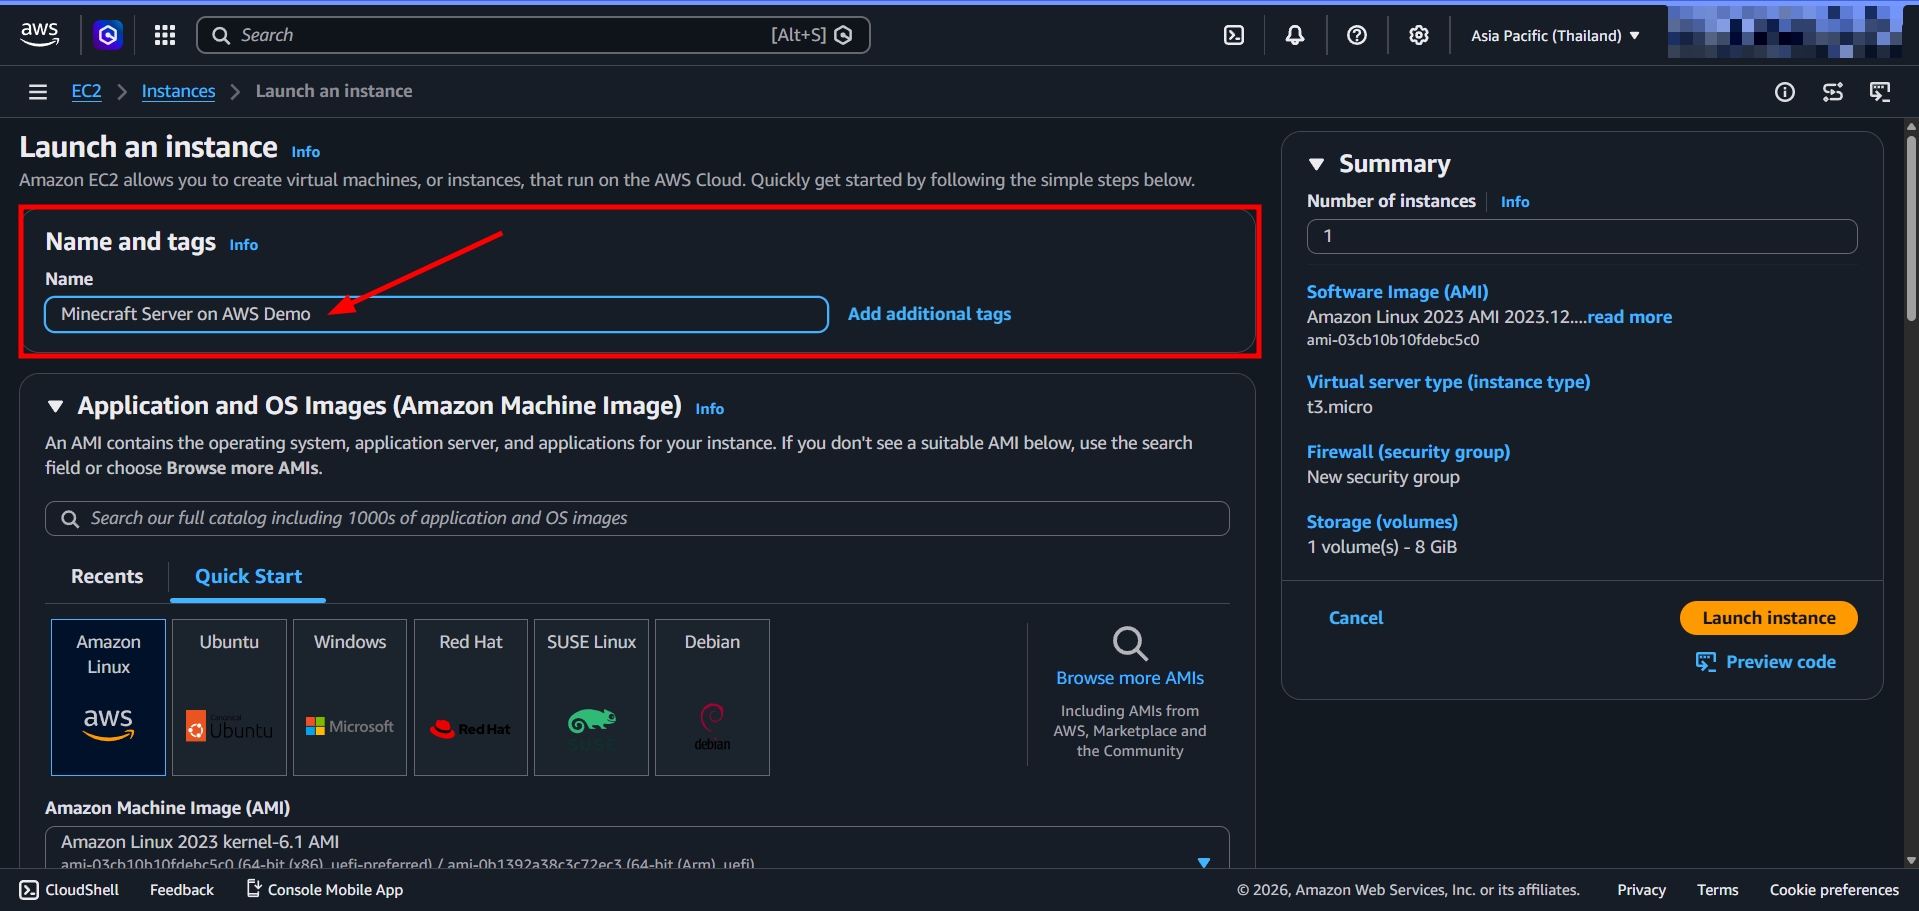Open the Asia Pacific (Thailand) region dropdown

tap(1555, 35)
